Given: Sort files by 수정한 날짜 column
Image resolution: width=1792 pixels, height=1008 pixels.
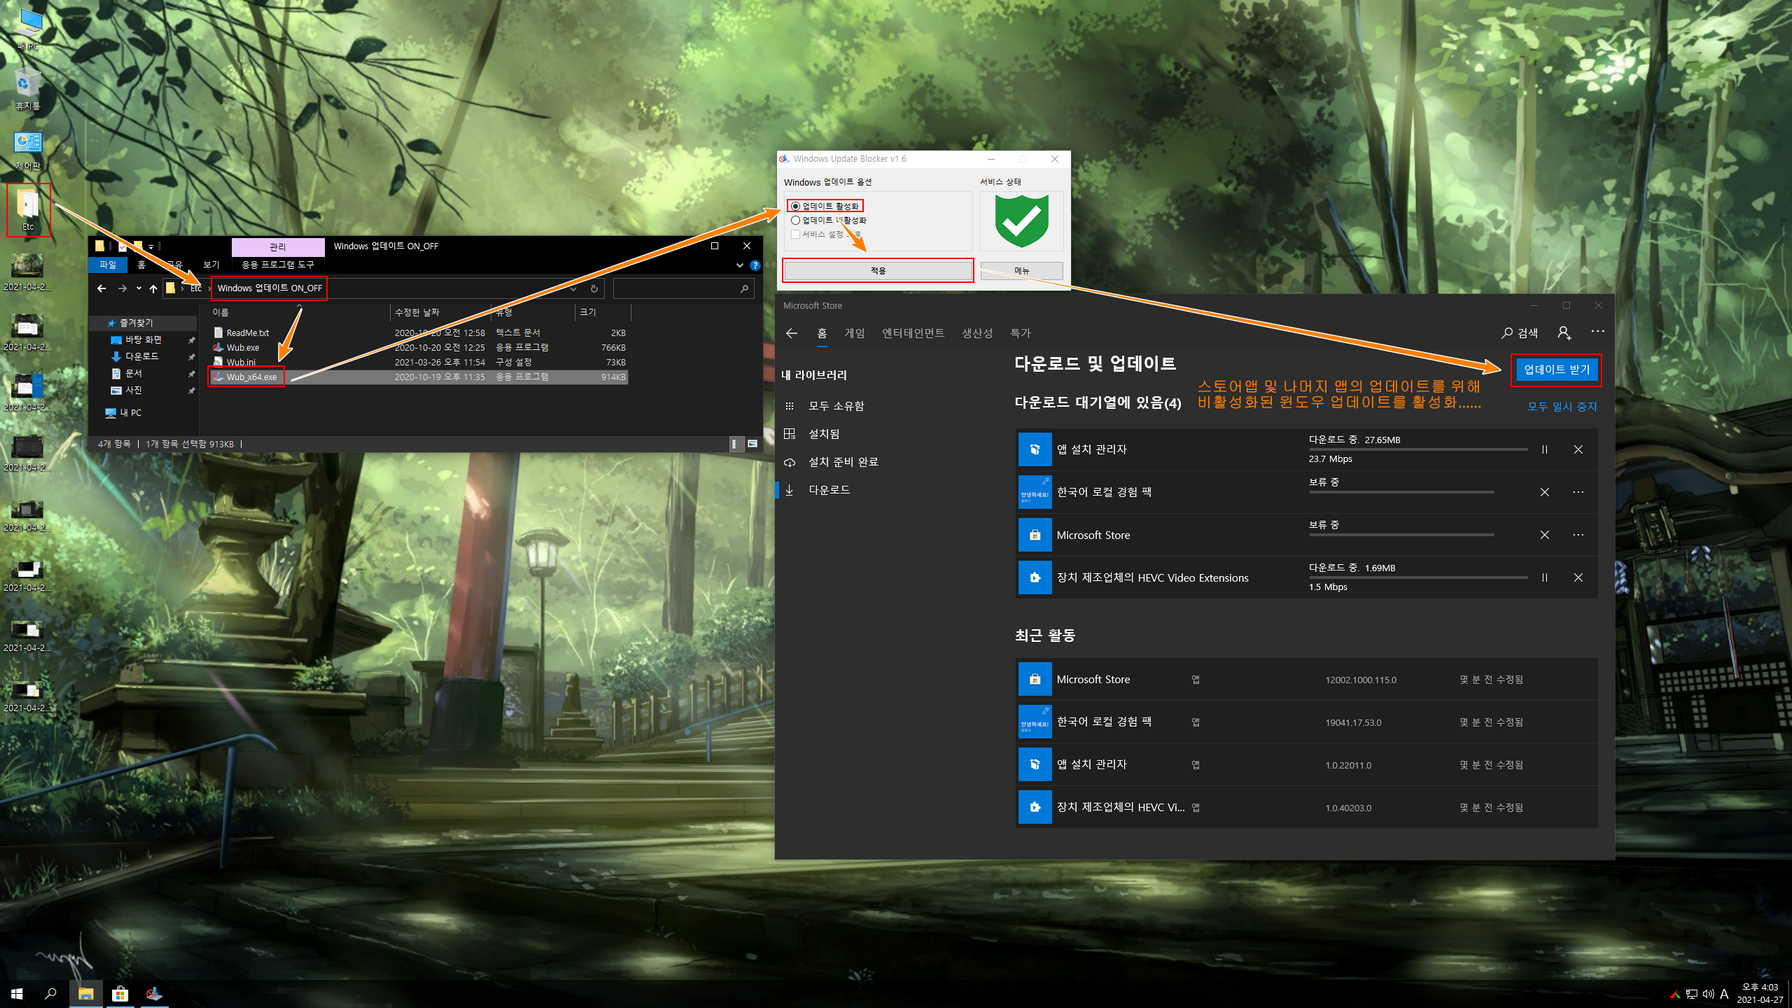Looking at the screenshot, I should (x=416, y=312).
